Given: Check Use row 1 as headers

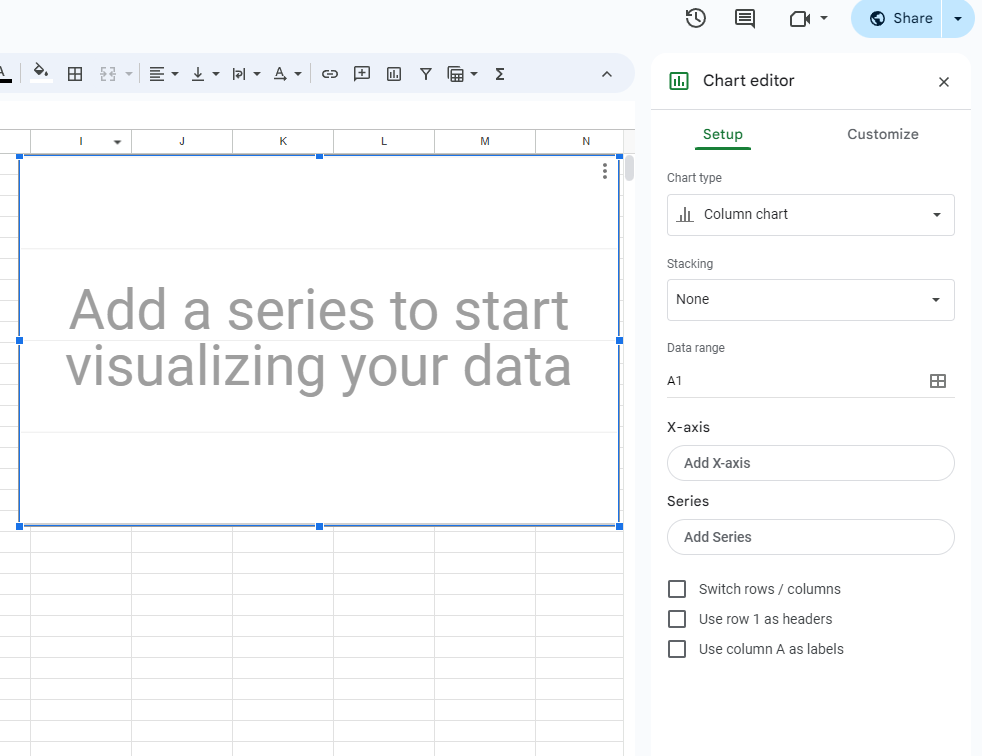Looking at the screenshot, I should pos(677,619).
